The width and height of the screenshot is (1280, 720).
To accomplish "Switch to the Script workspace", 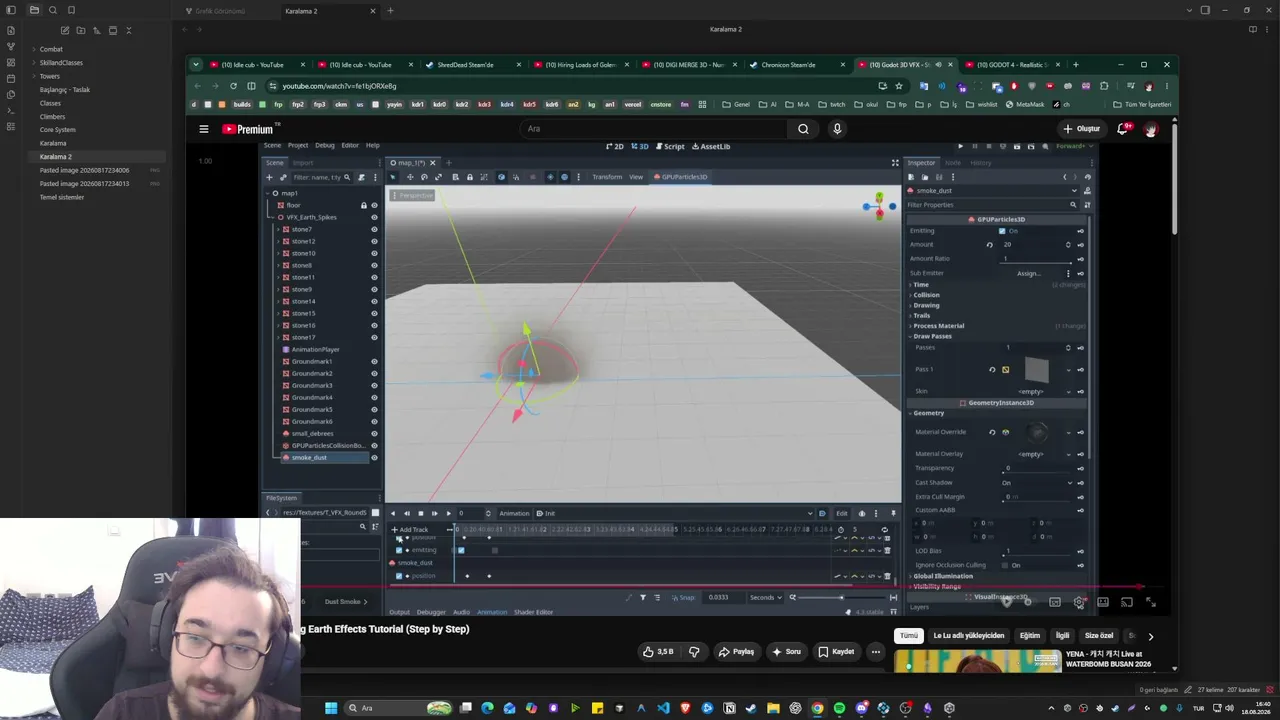I will coord(669,146).
